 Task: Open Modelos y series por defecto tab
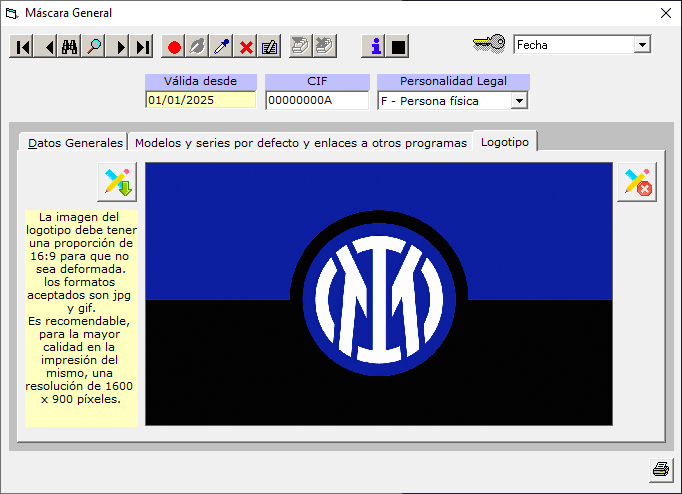[300, 143]
